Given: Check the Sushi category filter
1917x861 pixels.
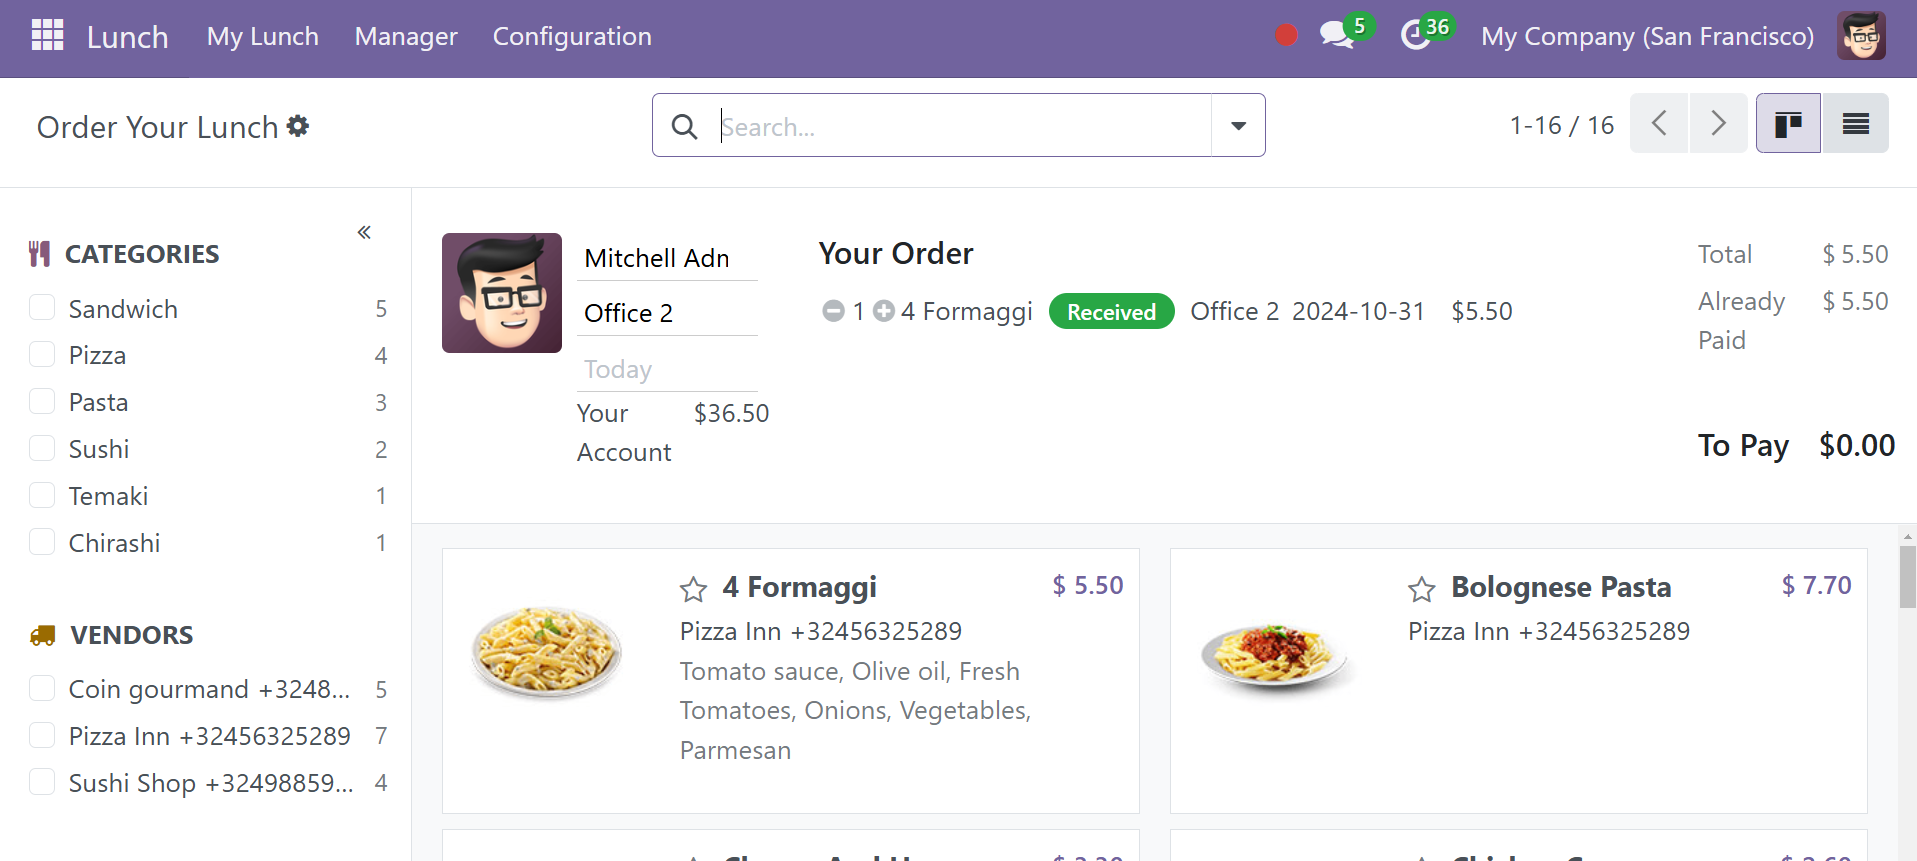Looking at the screenshot, I should click(42, 447).
